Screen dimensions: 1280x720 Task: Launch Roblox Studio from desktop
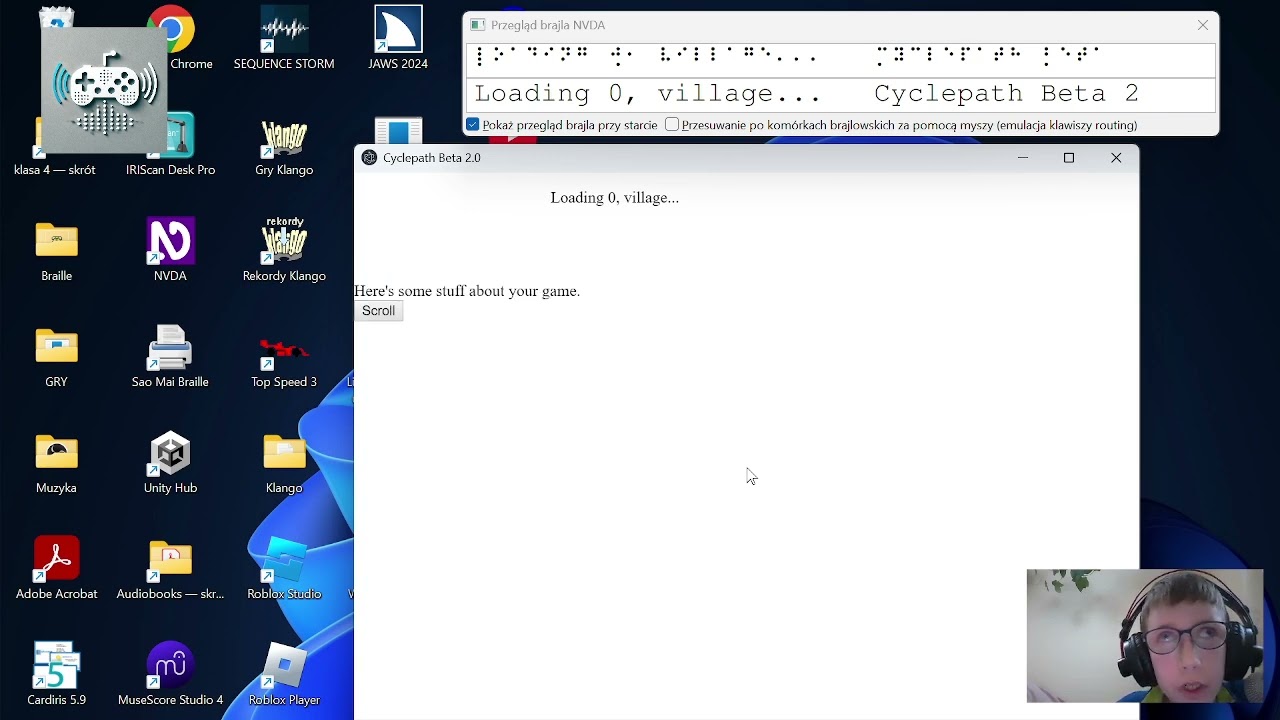coord(284,570)
